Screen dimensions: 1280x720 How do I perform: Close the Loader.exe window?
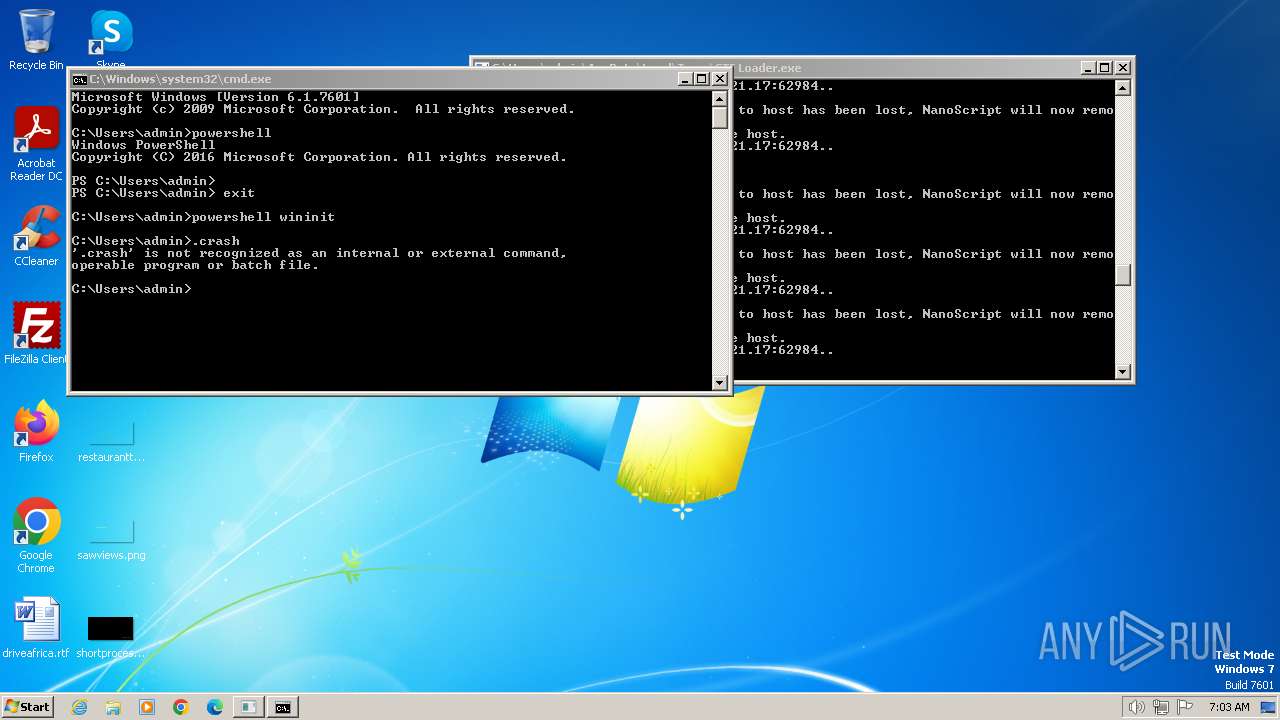point(1122,68)
